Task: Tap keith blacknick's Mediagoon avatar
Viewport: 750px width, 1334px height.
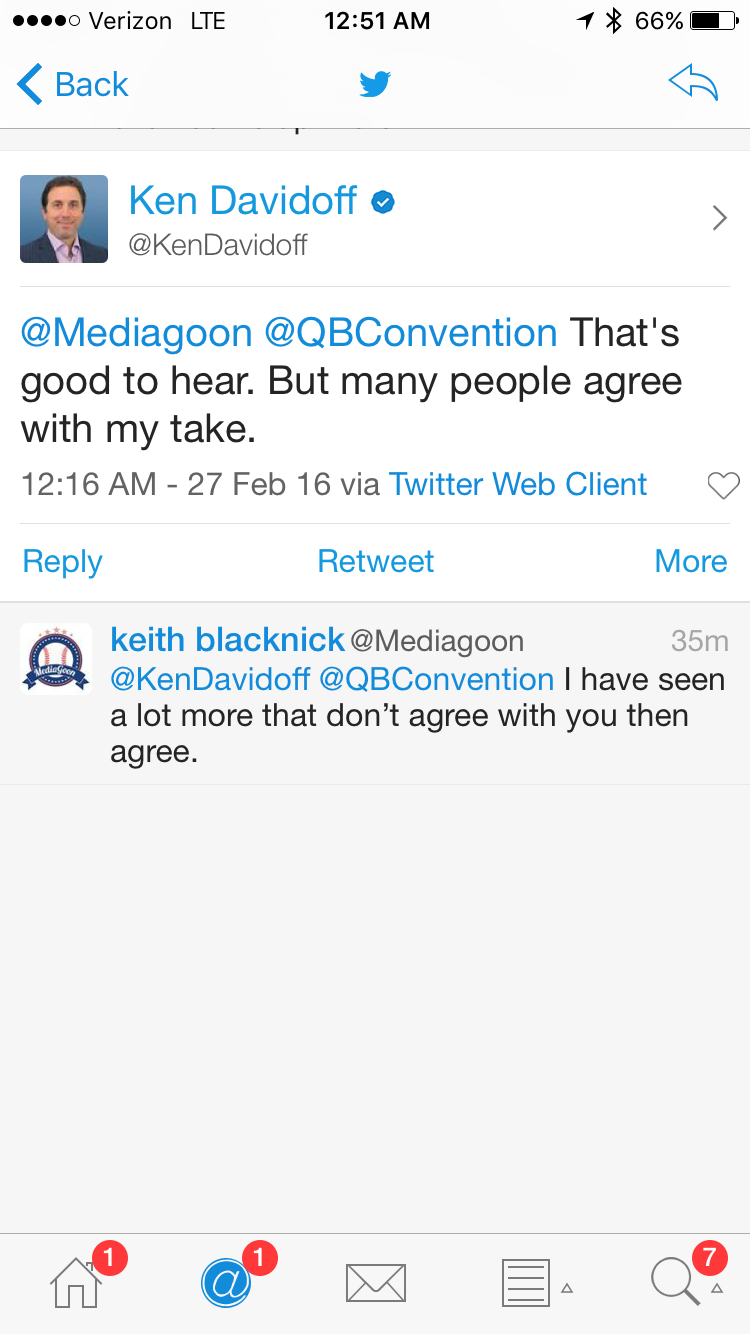Action: [x=56, y=659]
